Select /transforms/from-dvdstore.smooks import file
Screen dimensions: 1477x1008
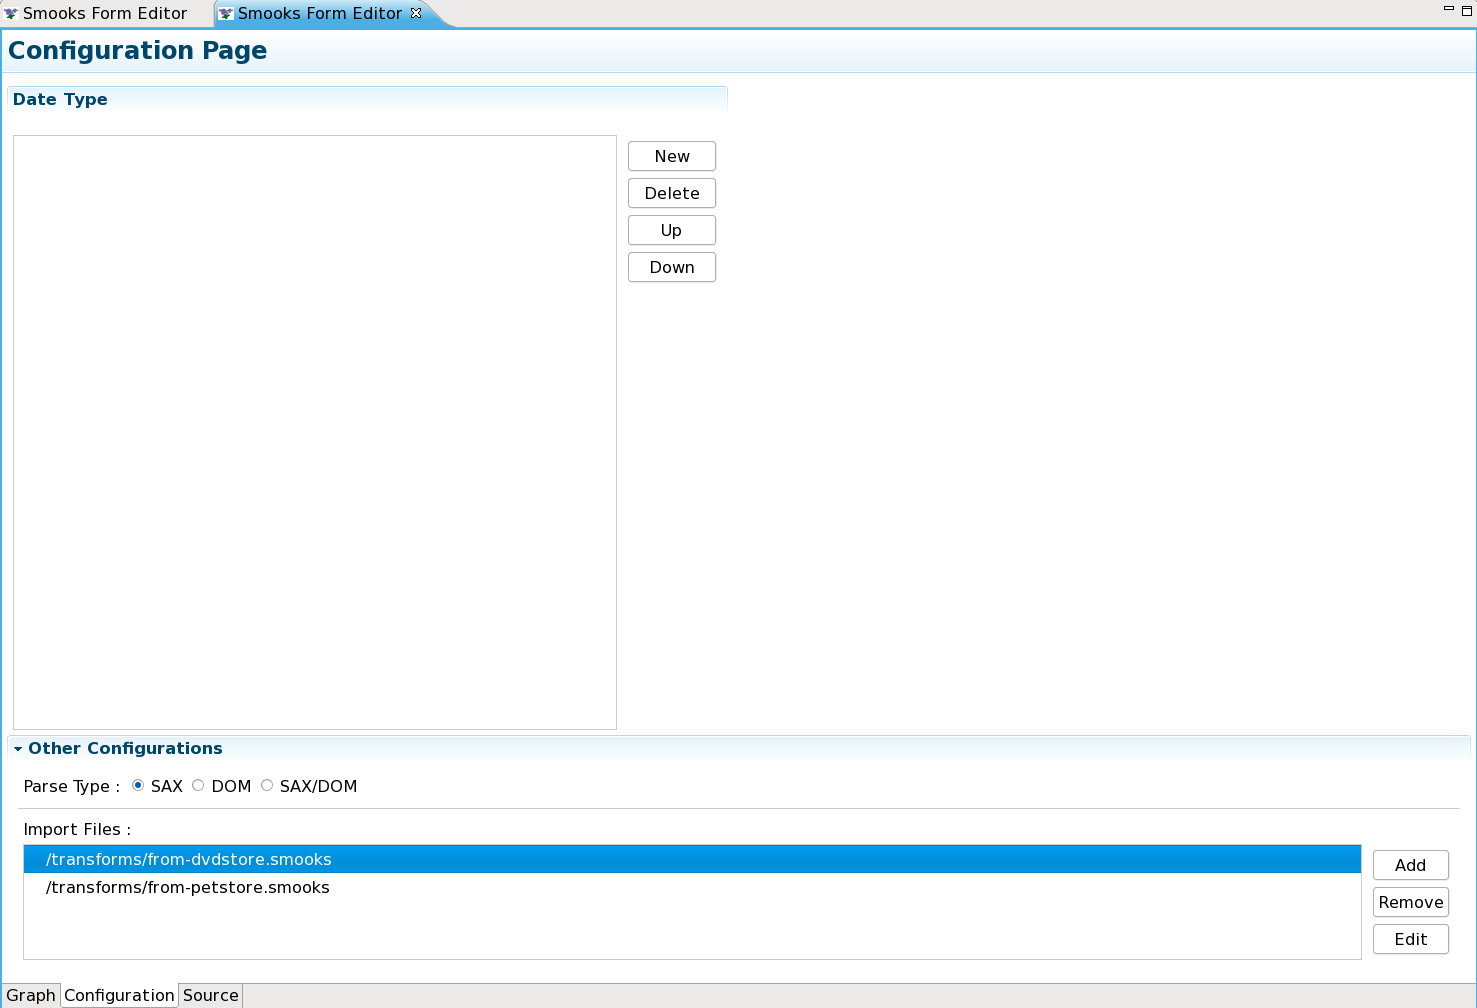tap(692, 859)
